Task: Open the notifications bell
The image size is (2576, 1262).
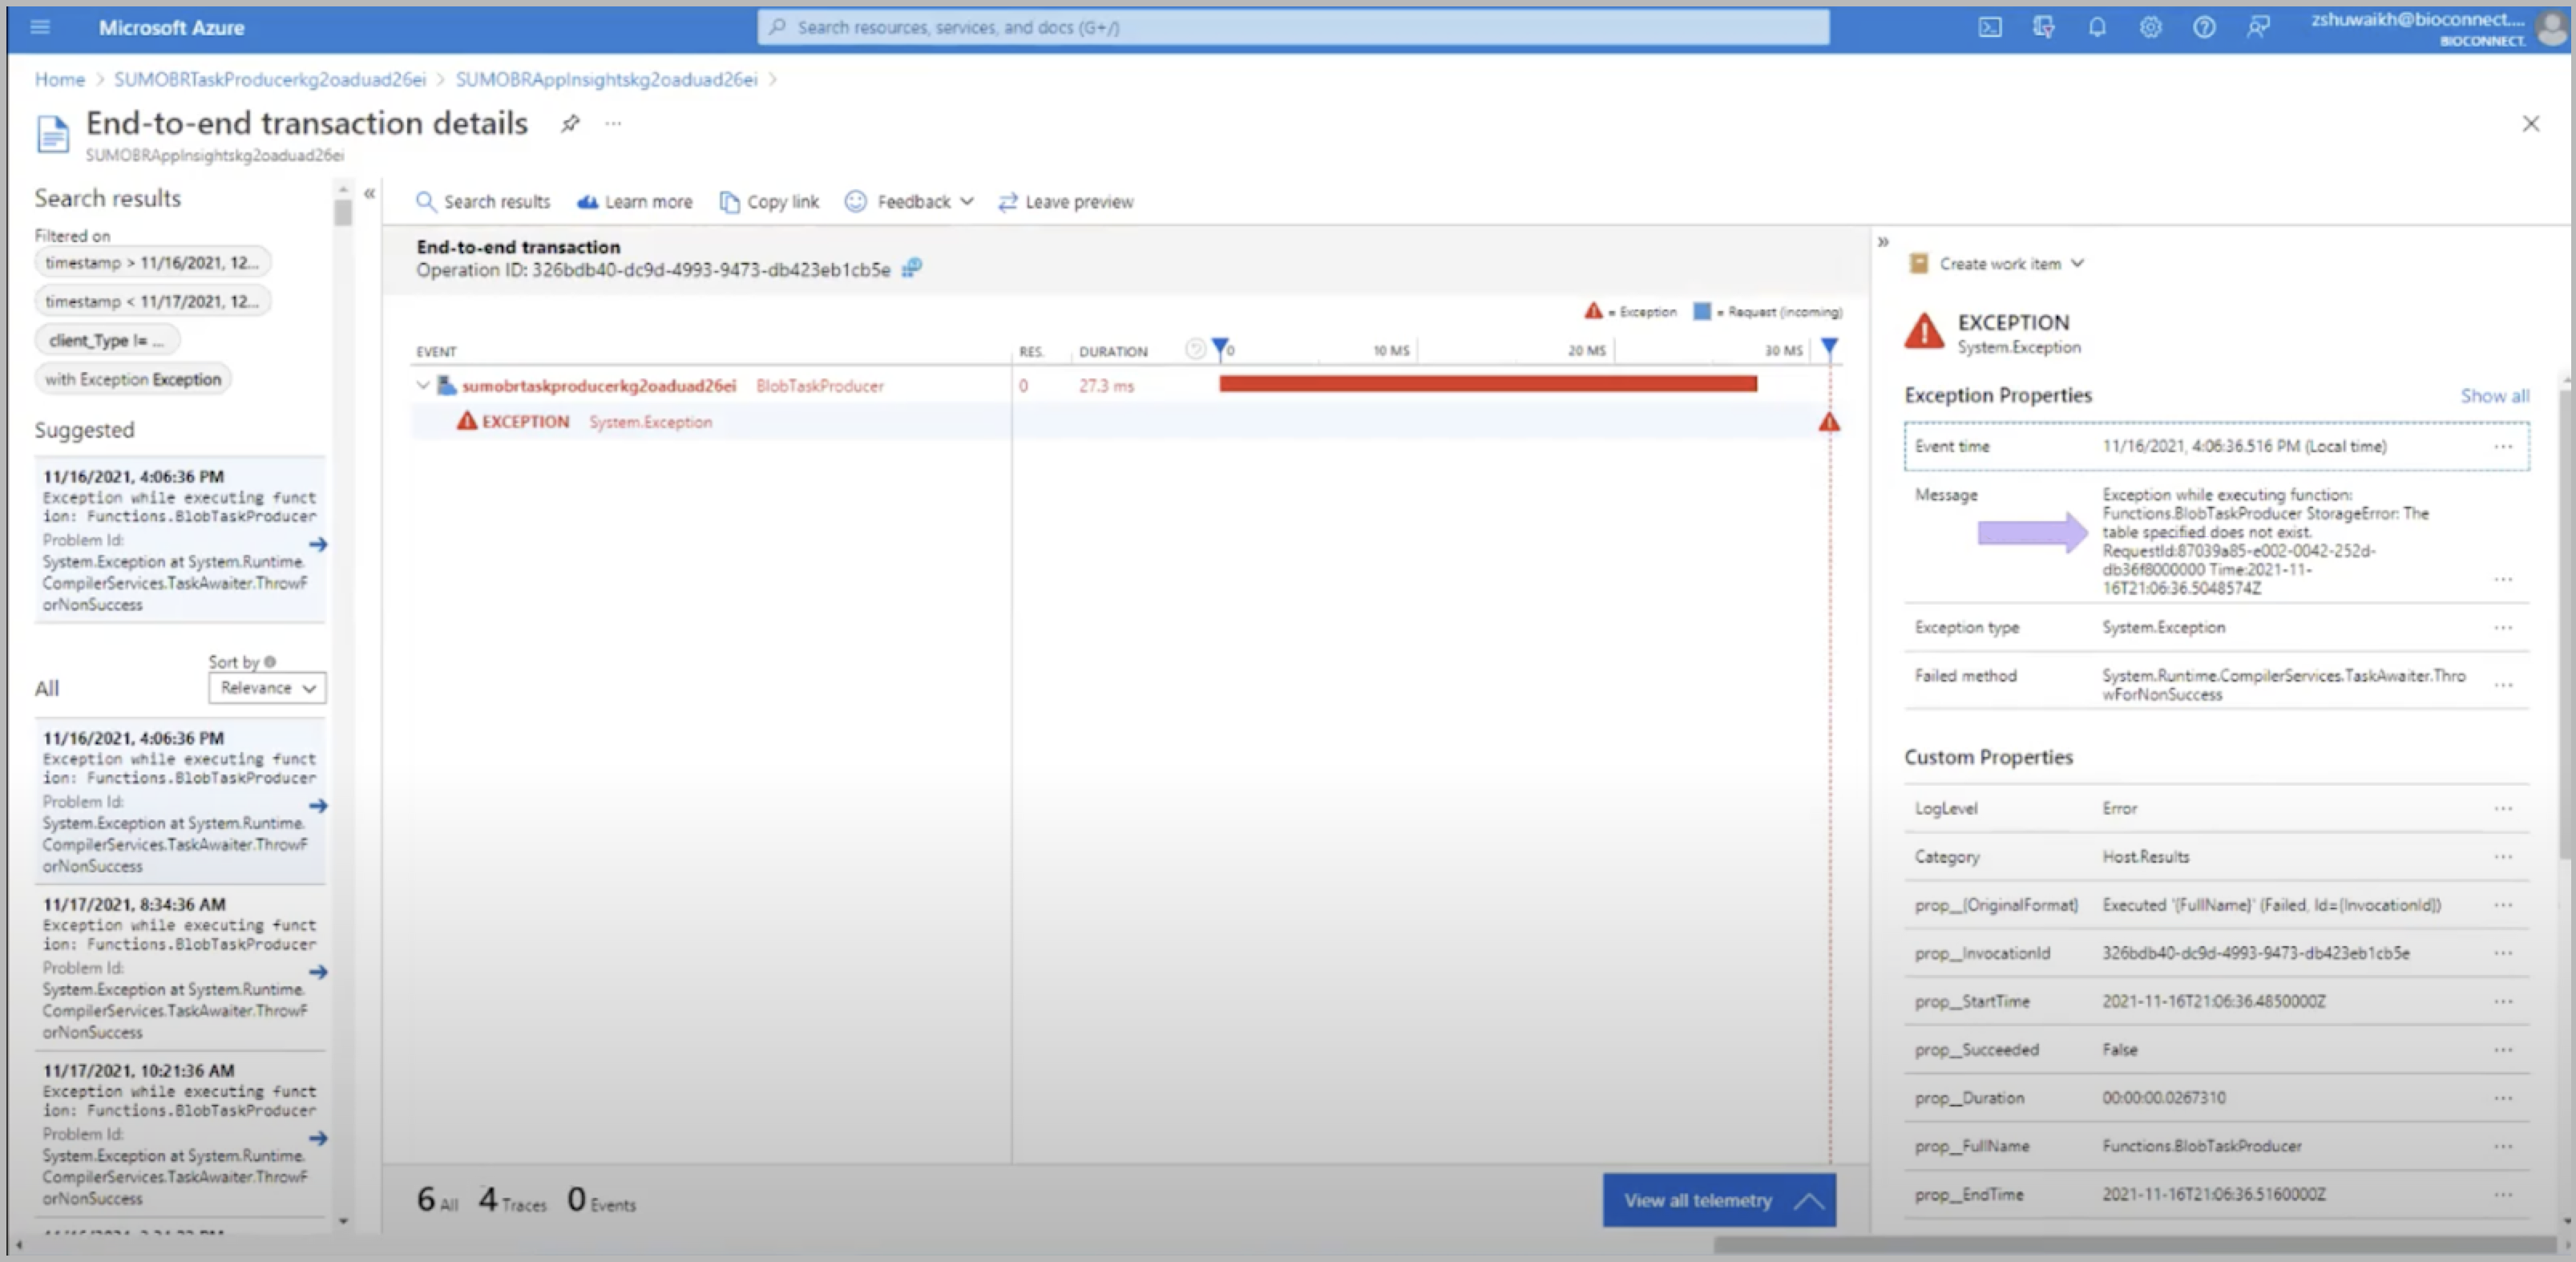Action: click(2097, 27)
